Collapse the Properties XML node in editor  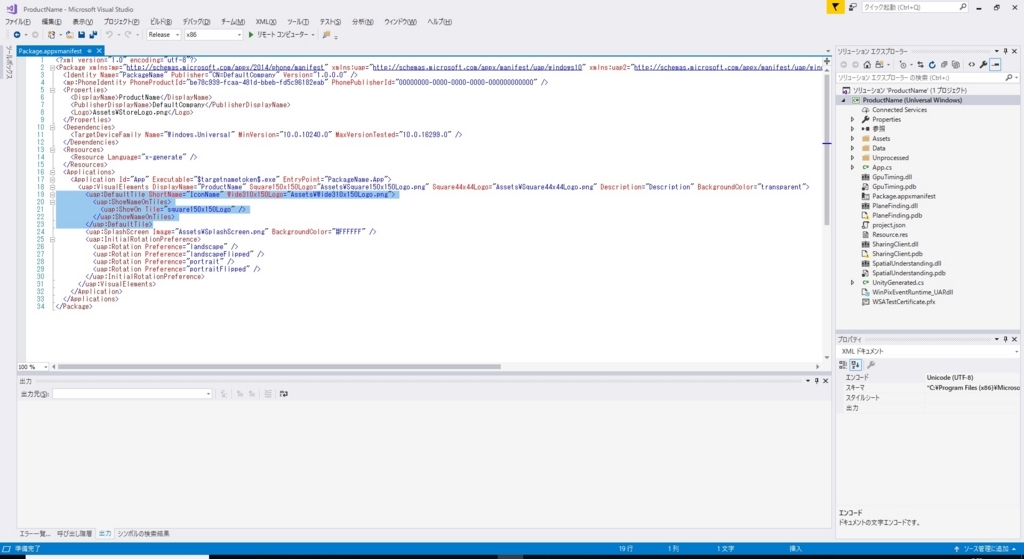pos(52,90)
